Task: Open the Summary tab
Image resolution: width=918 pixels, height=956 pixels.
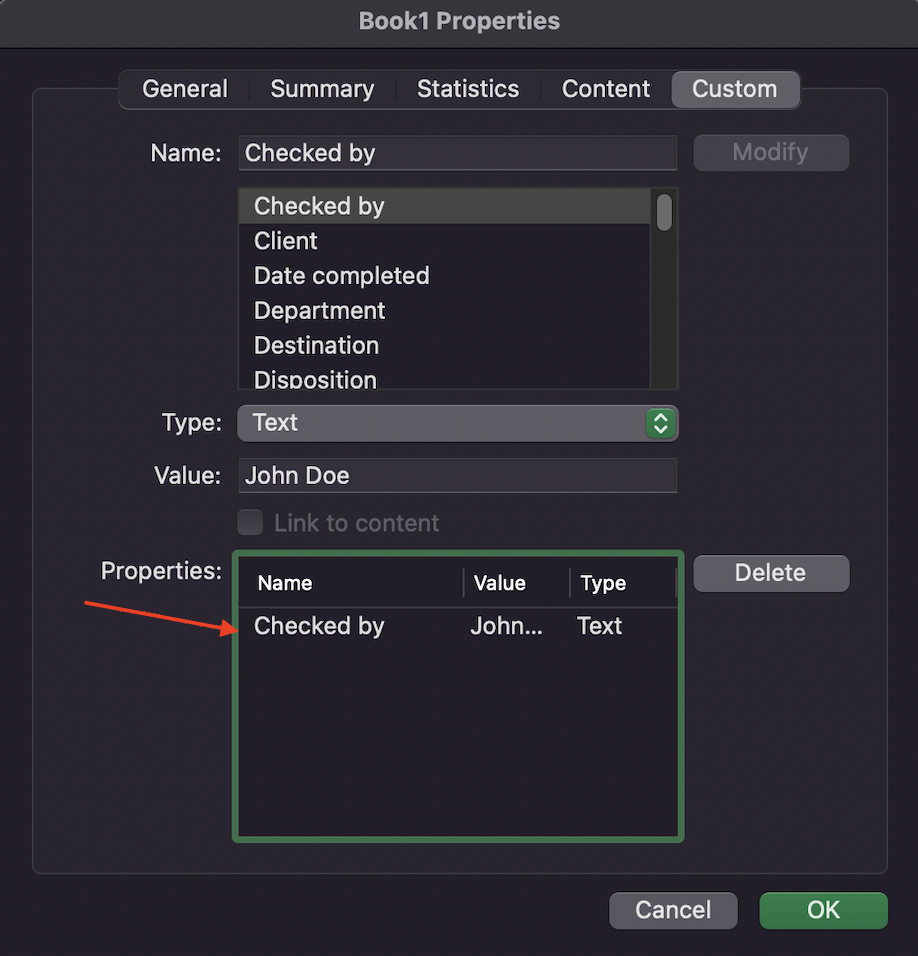Action: [321, 89]
